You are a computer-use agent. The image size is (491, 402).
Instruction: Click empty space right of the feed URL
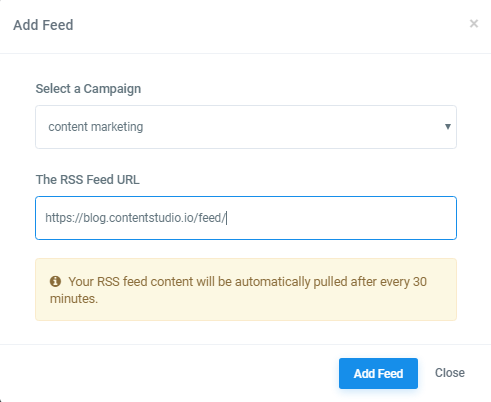340,218
